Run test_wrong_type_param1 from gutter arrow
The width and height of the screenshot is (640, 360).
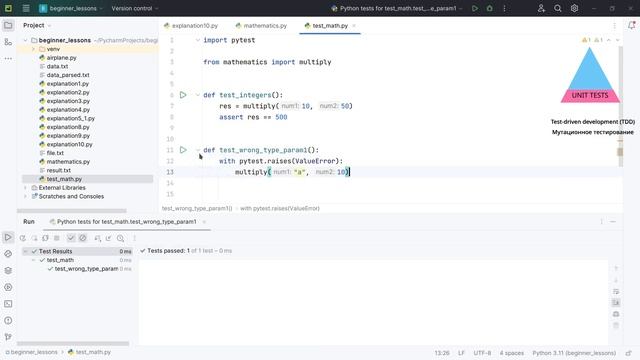(183, 150)
